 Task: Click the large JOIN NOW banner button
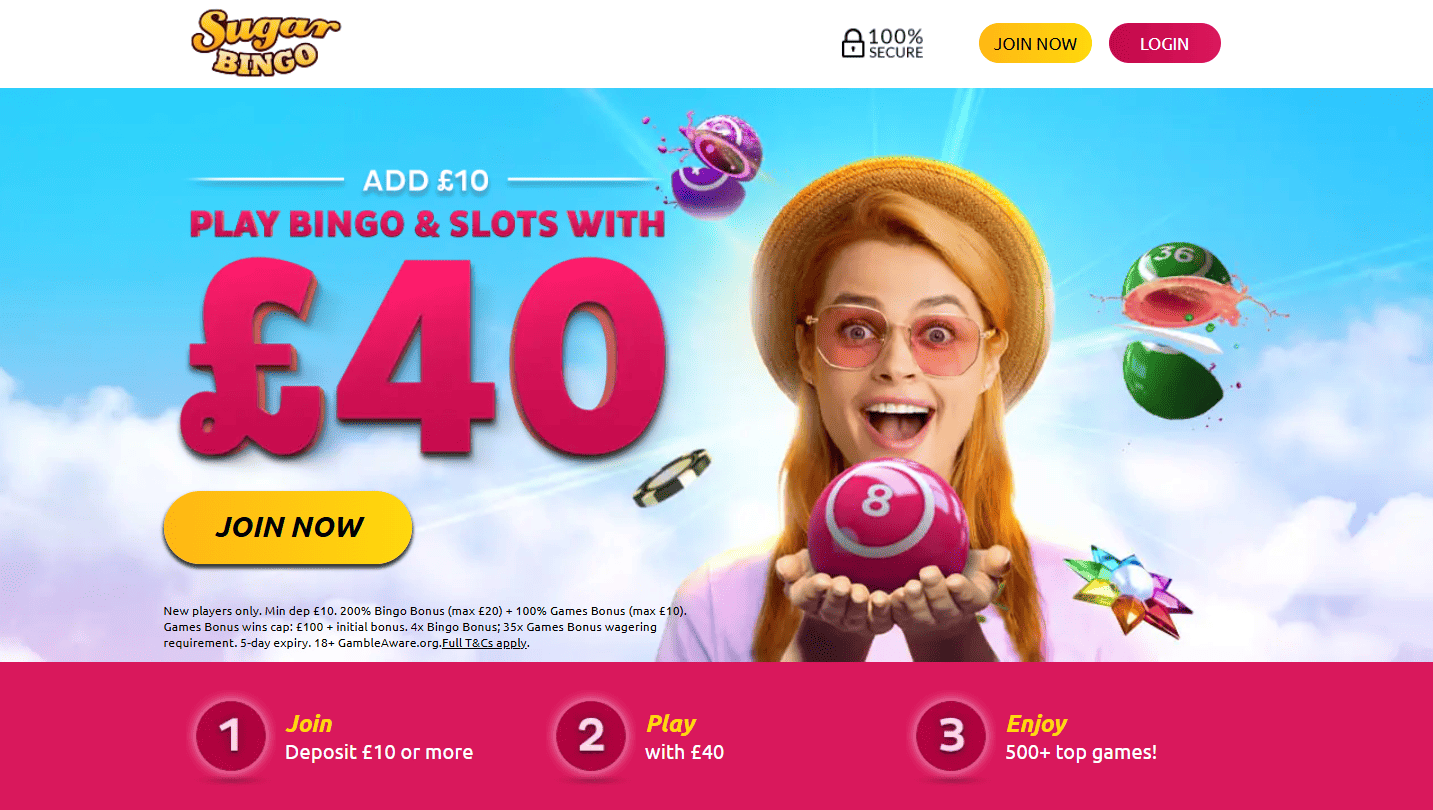click(x=288, y=527)
